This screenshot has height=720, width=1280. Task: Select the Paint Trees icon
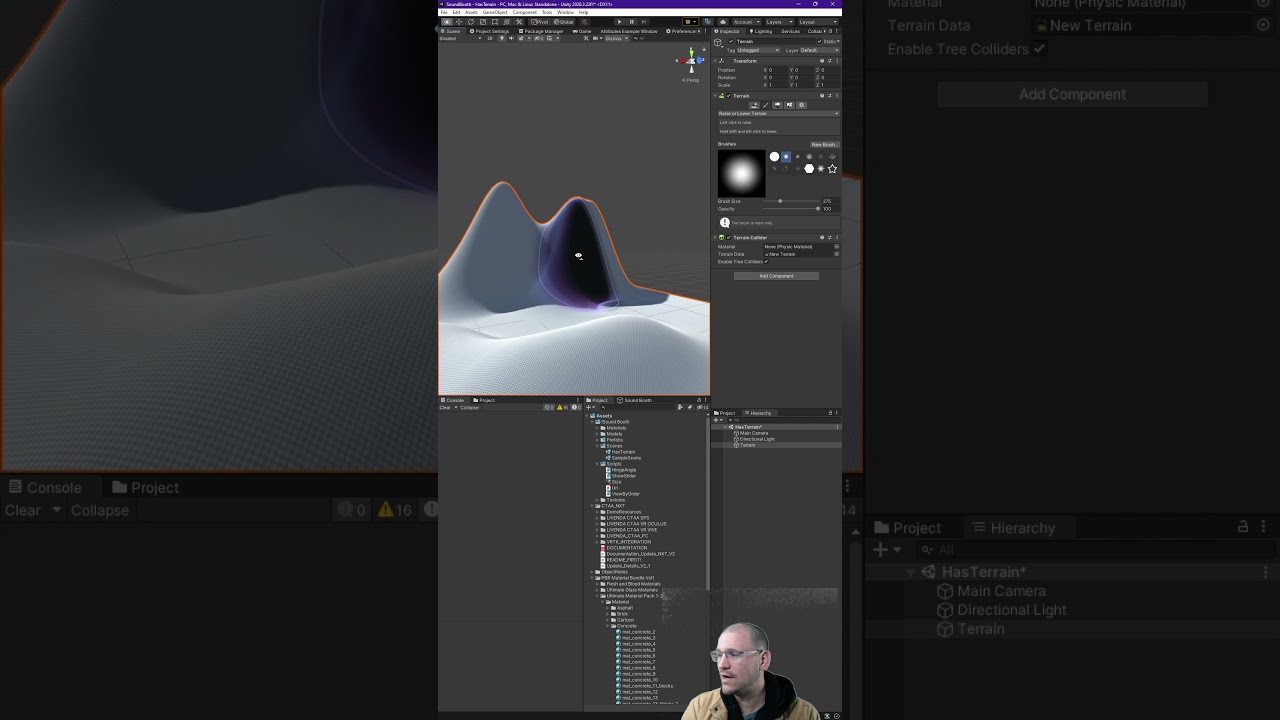[x=777, y=105]
